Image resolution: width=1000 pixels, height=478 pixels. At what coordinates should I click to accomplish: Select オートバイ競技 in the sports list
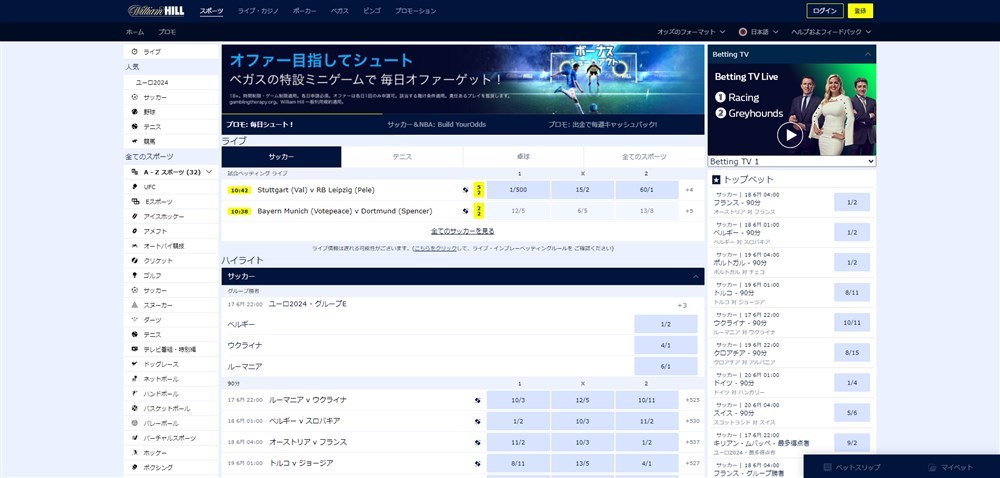[171, 246]
